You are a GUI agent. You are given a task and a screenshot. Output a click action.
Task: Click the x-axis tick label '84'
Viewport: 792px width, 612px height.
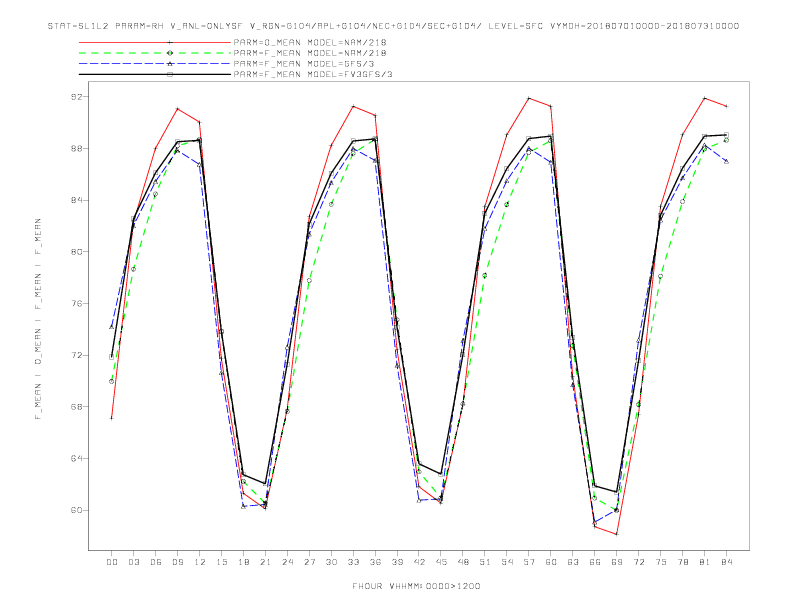(x=726, y=562)
